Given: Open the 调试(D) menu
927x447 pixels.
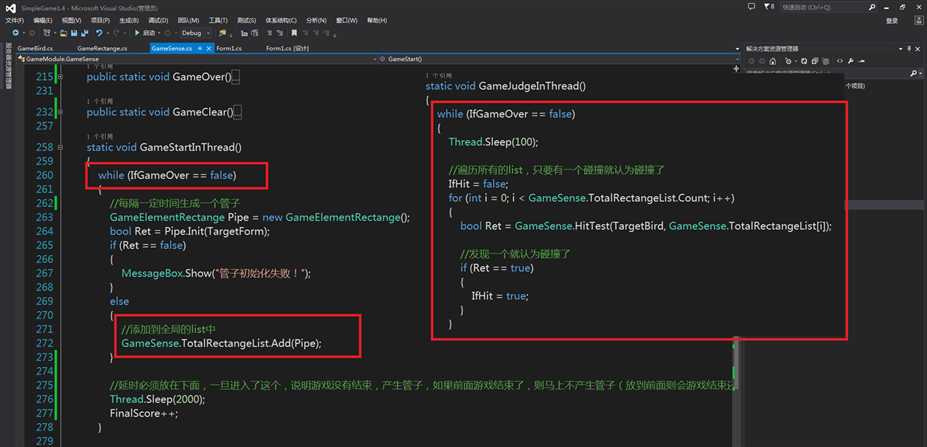Looking at the screenshot, I should tap(158, 20).
